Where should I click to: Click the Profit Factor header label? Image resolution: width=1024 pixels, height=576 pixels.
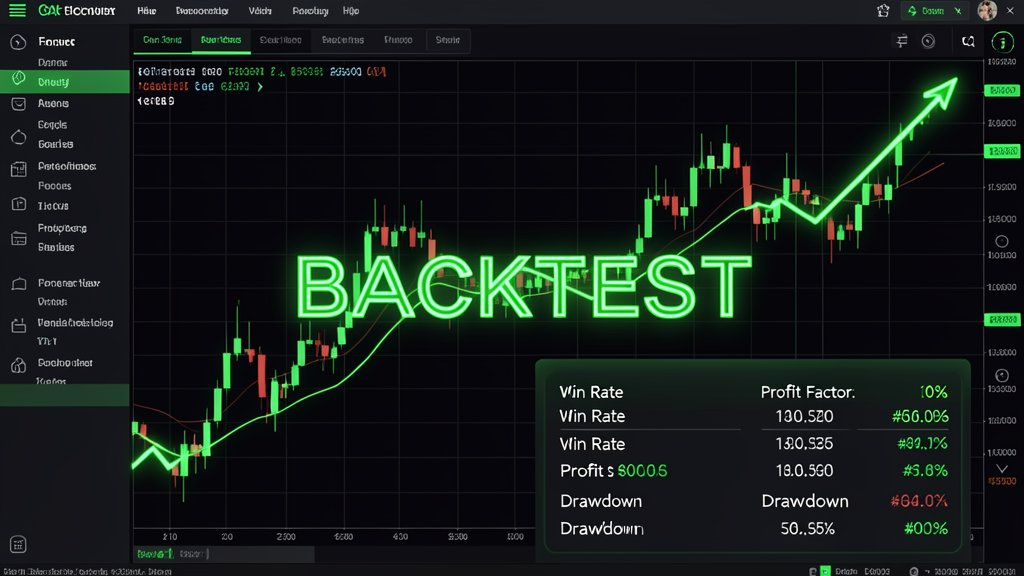coord(808,392)
